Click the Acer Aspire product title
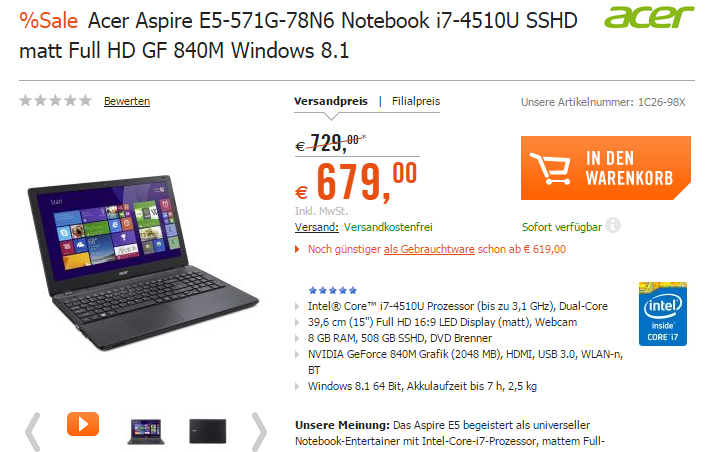The image size is (713, 452). [298, 35]
